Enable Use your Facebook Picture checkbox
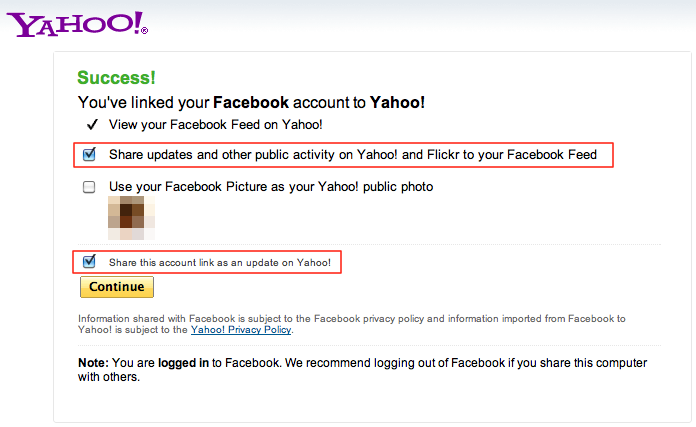The height and width of the screenshot is (427, 696). coord(89,187)
